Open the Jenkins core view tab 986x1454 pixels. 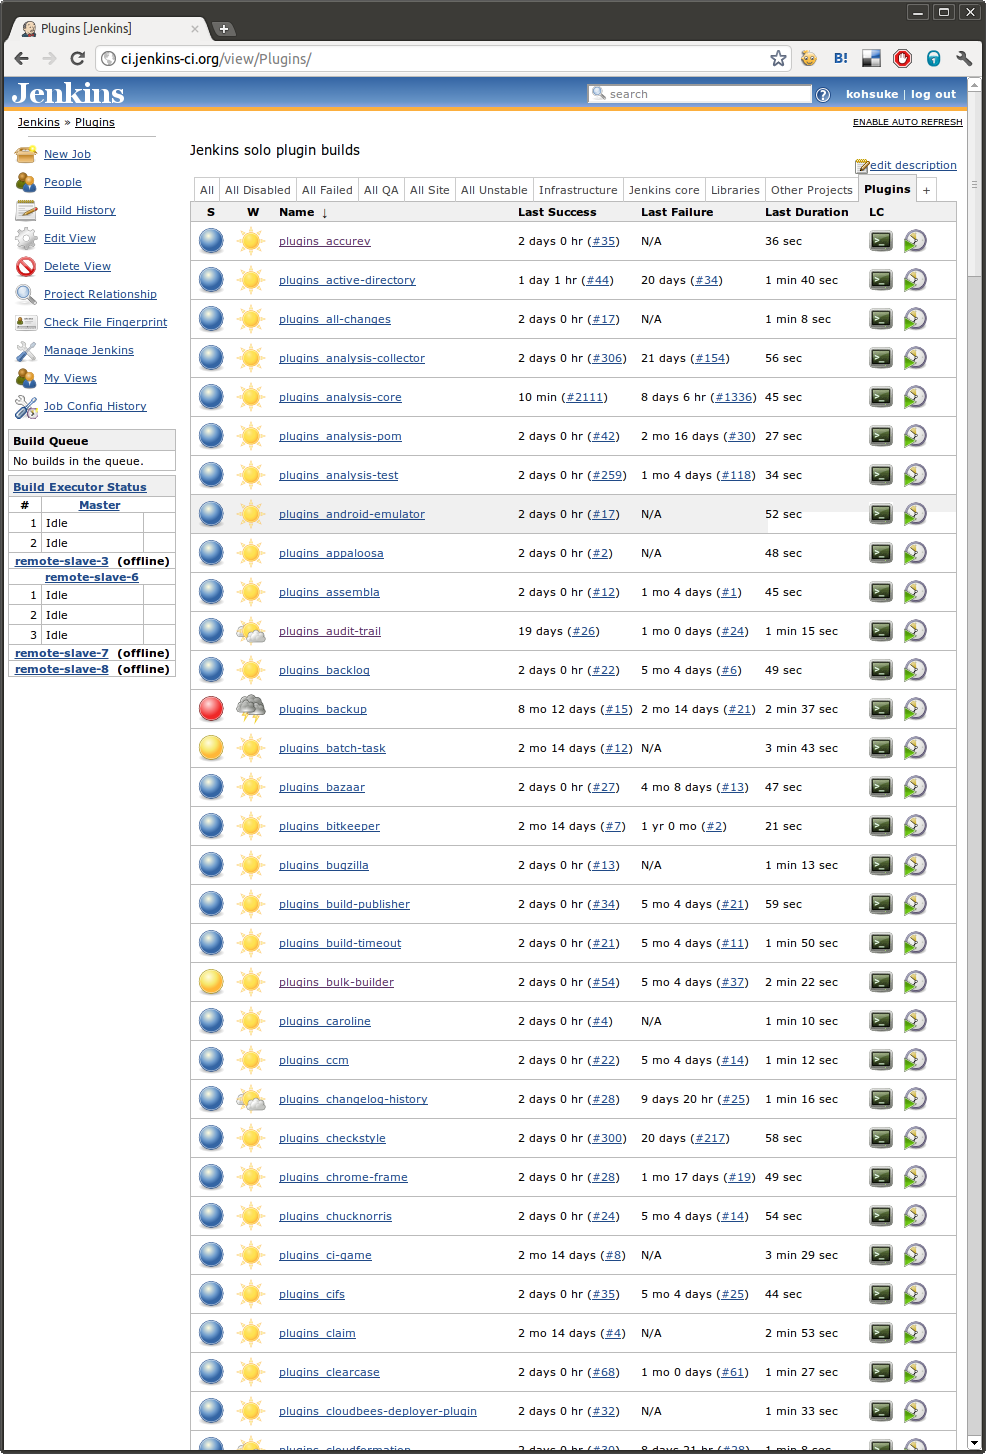click(664, 190)
